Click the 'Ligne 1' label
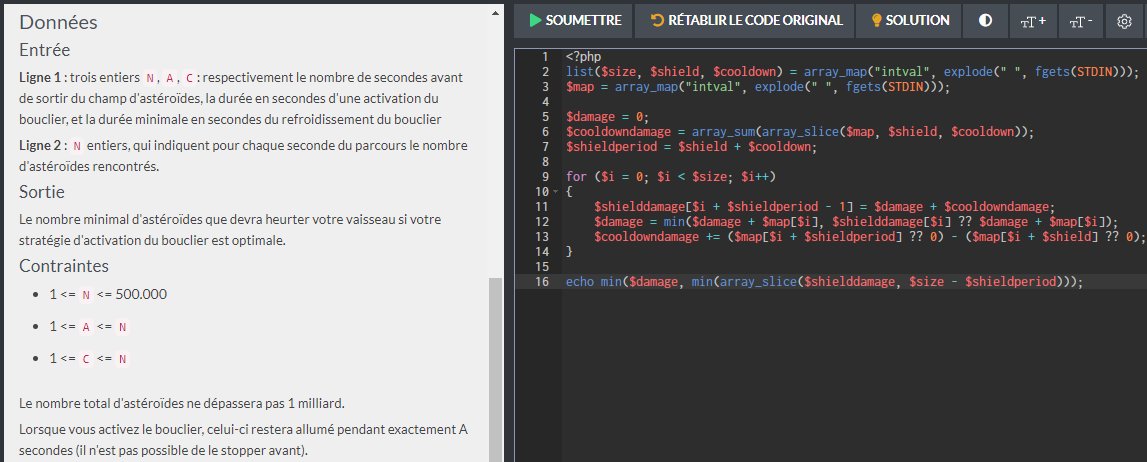Viewport: 1147px width, 462px height. pos(41,77)
